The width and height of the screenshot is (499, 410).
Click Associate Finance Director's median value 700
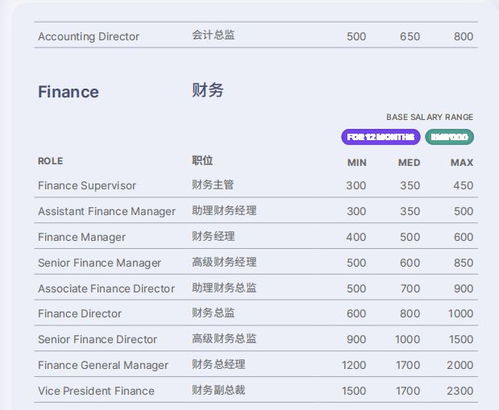410,289
